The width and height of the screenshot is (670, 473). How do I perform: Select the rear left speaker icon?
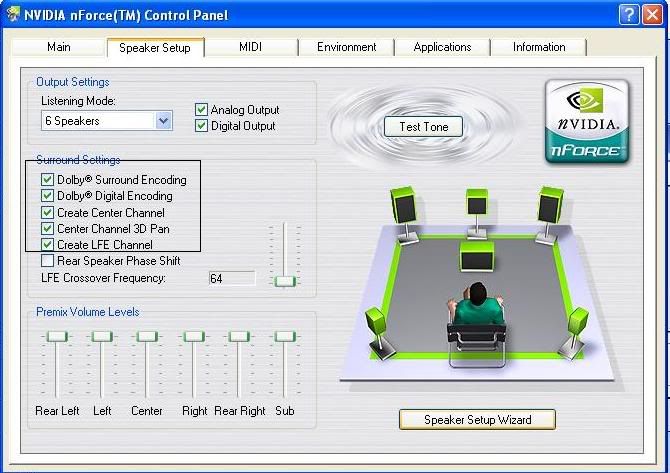click(x=377, y=324)
